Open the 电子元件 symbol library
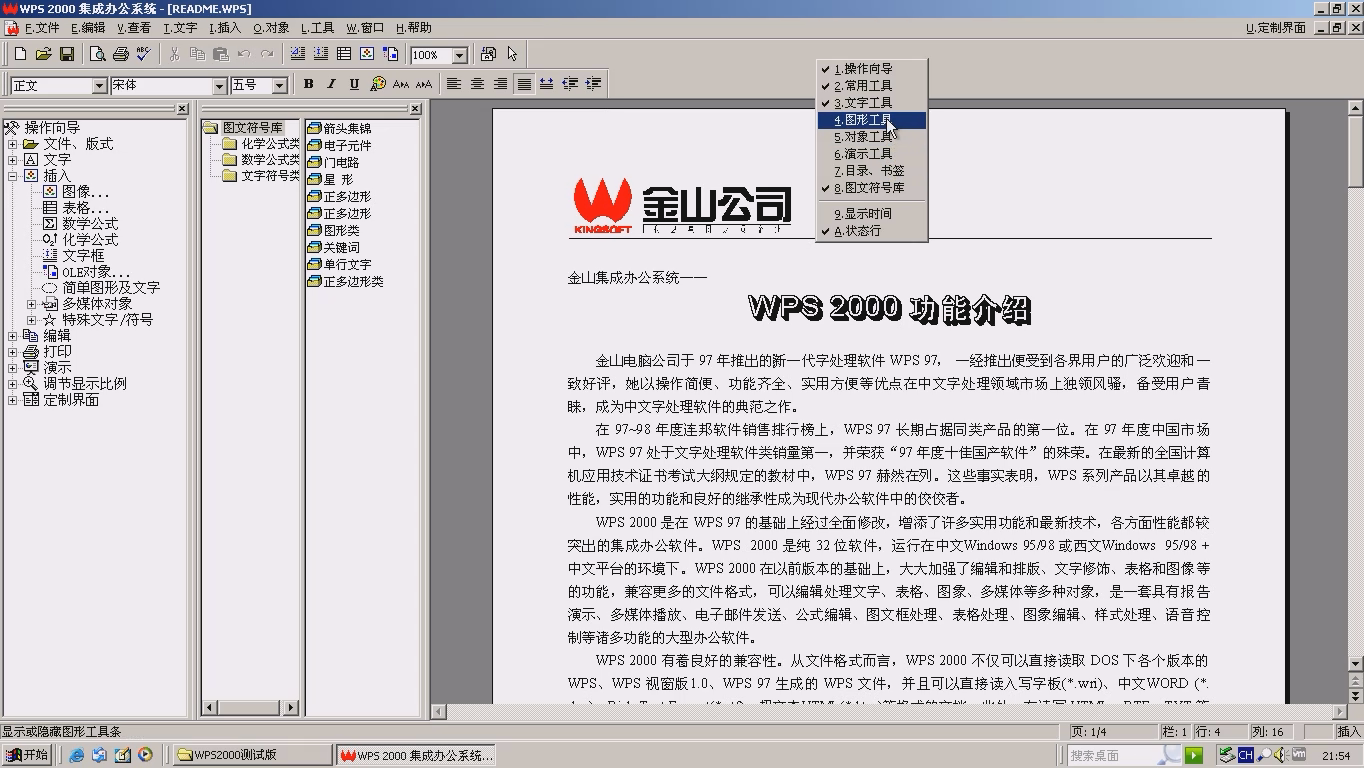 [339, 145]
